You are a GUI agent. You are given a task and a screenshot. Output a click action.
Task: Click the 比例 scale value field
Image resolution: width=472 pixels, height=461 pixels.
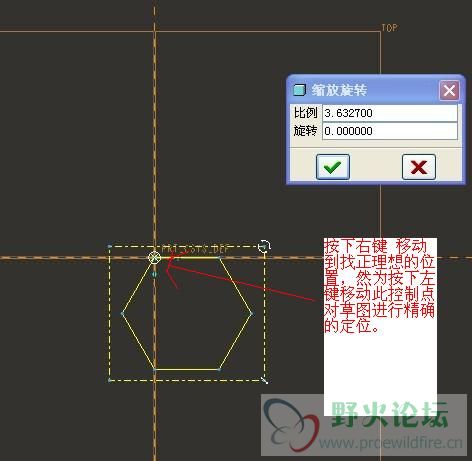(390, 113)
